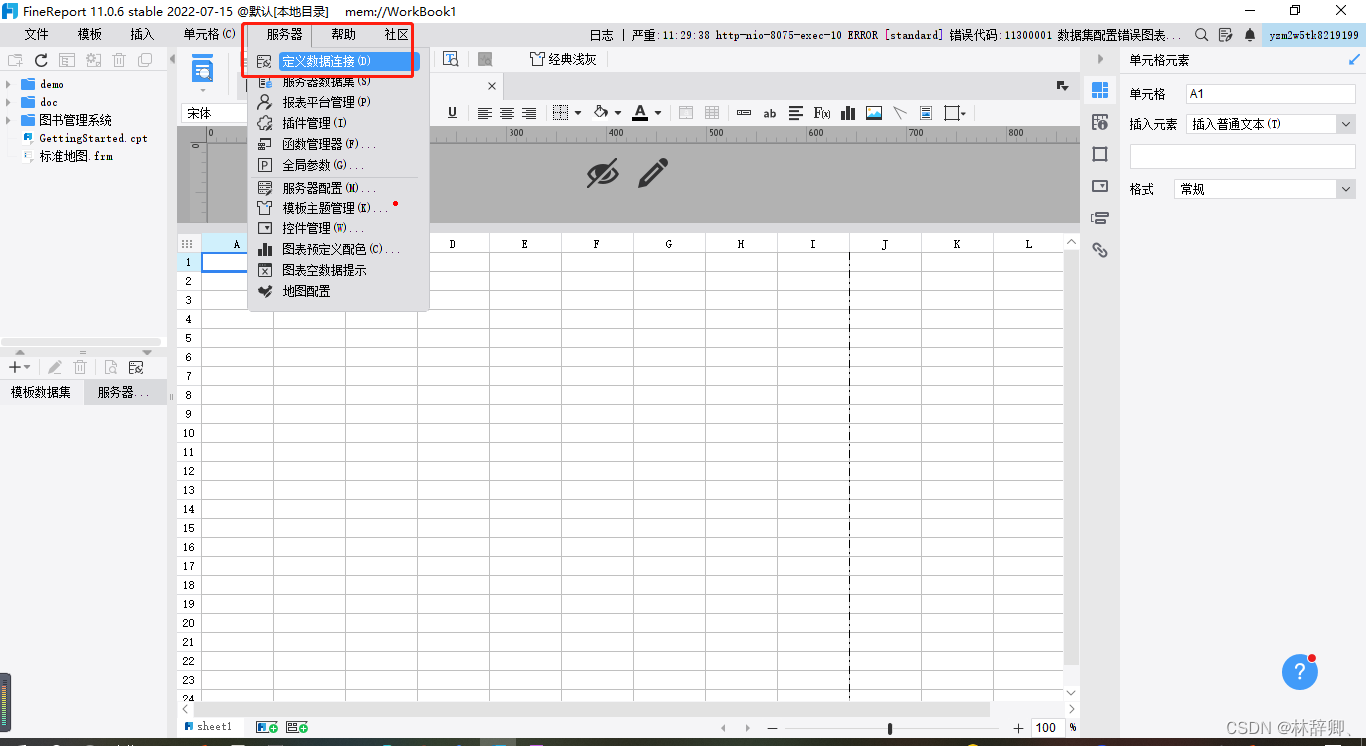Open the search magnifier icon top right
The width and height of the screenshot is (1366, 746).
pyautogui.click(x=1201, y=35)
